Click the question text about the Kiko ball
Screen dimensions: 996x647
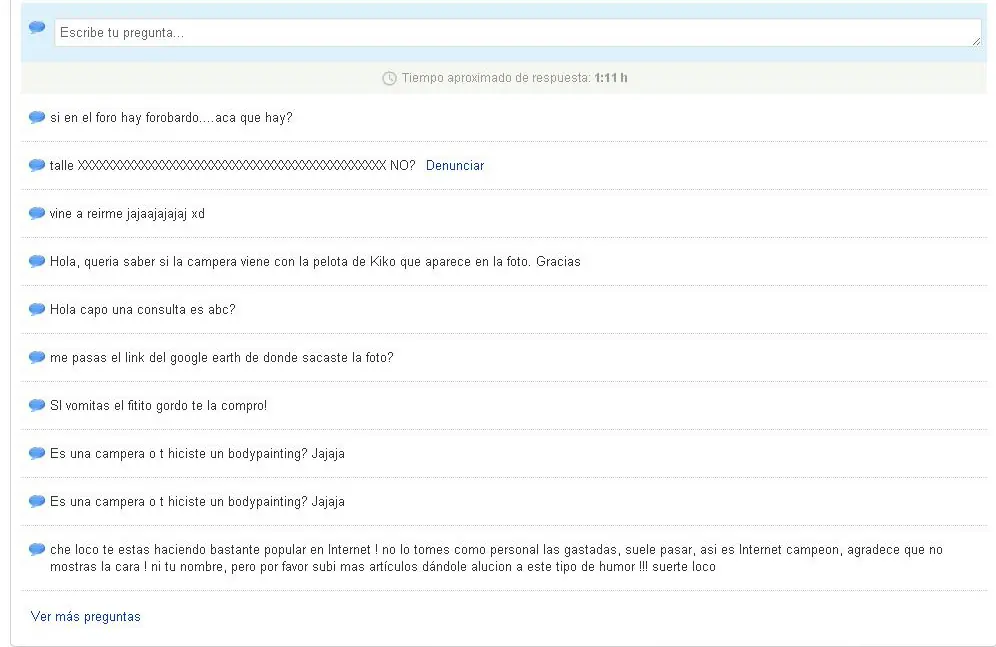click(x=315, y=262)
